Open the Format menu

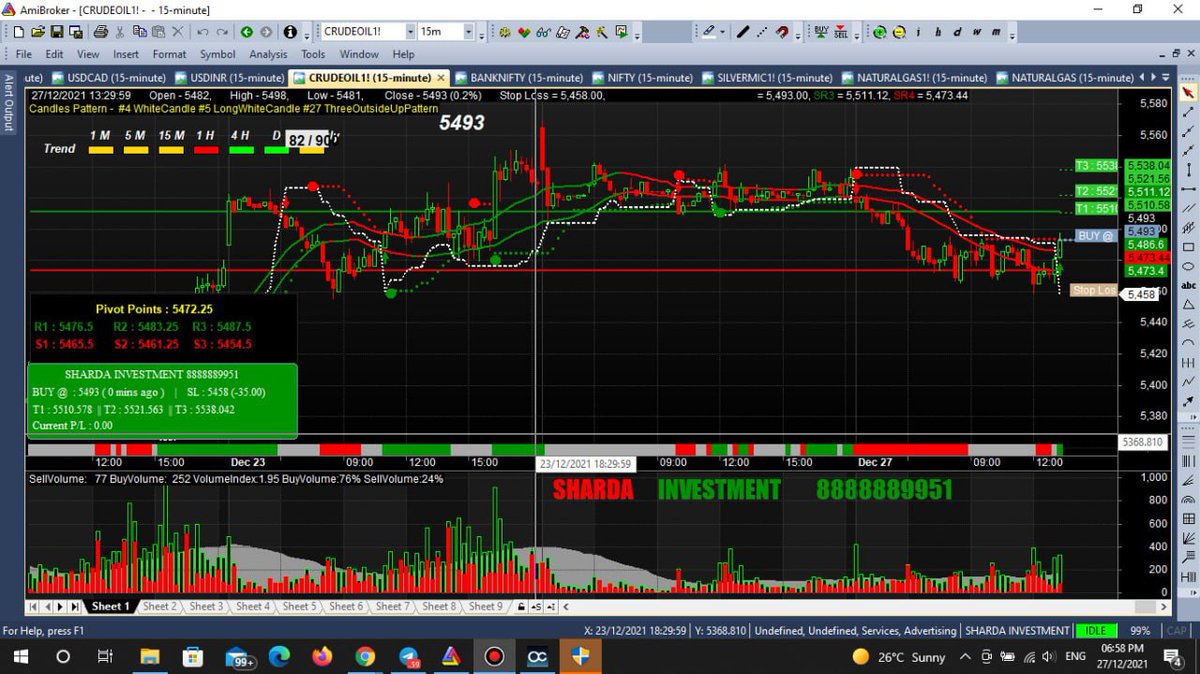[x=169, y=54]
